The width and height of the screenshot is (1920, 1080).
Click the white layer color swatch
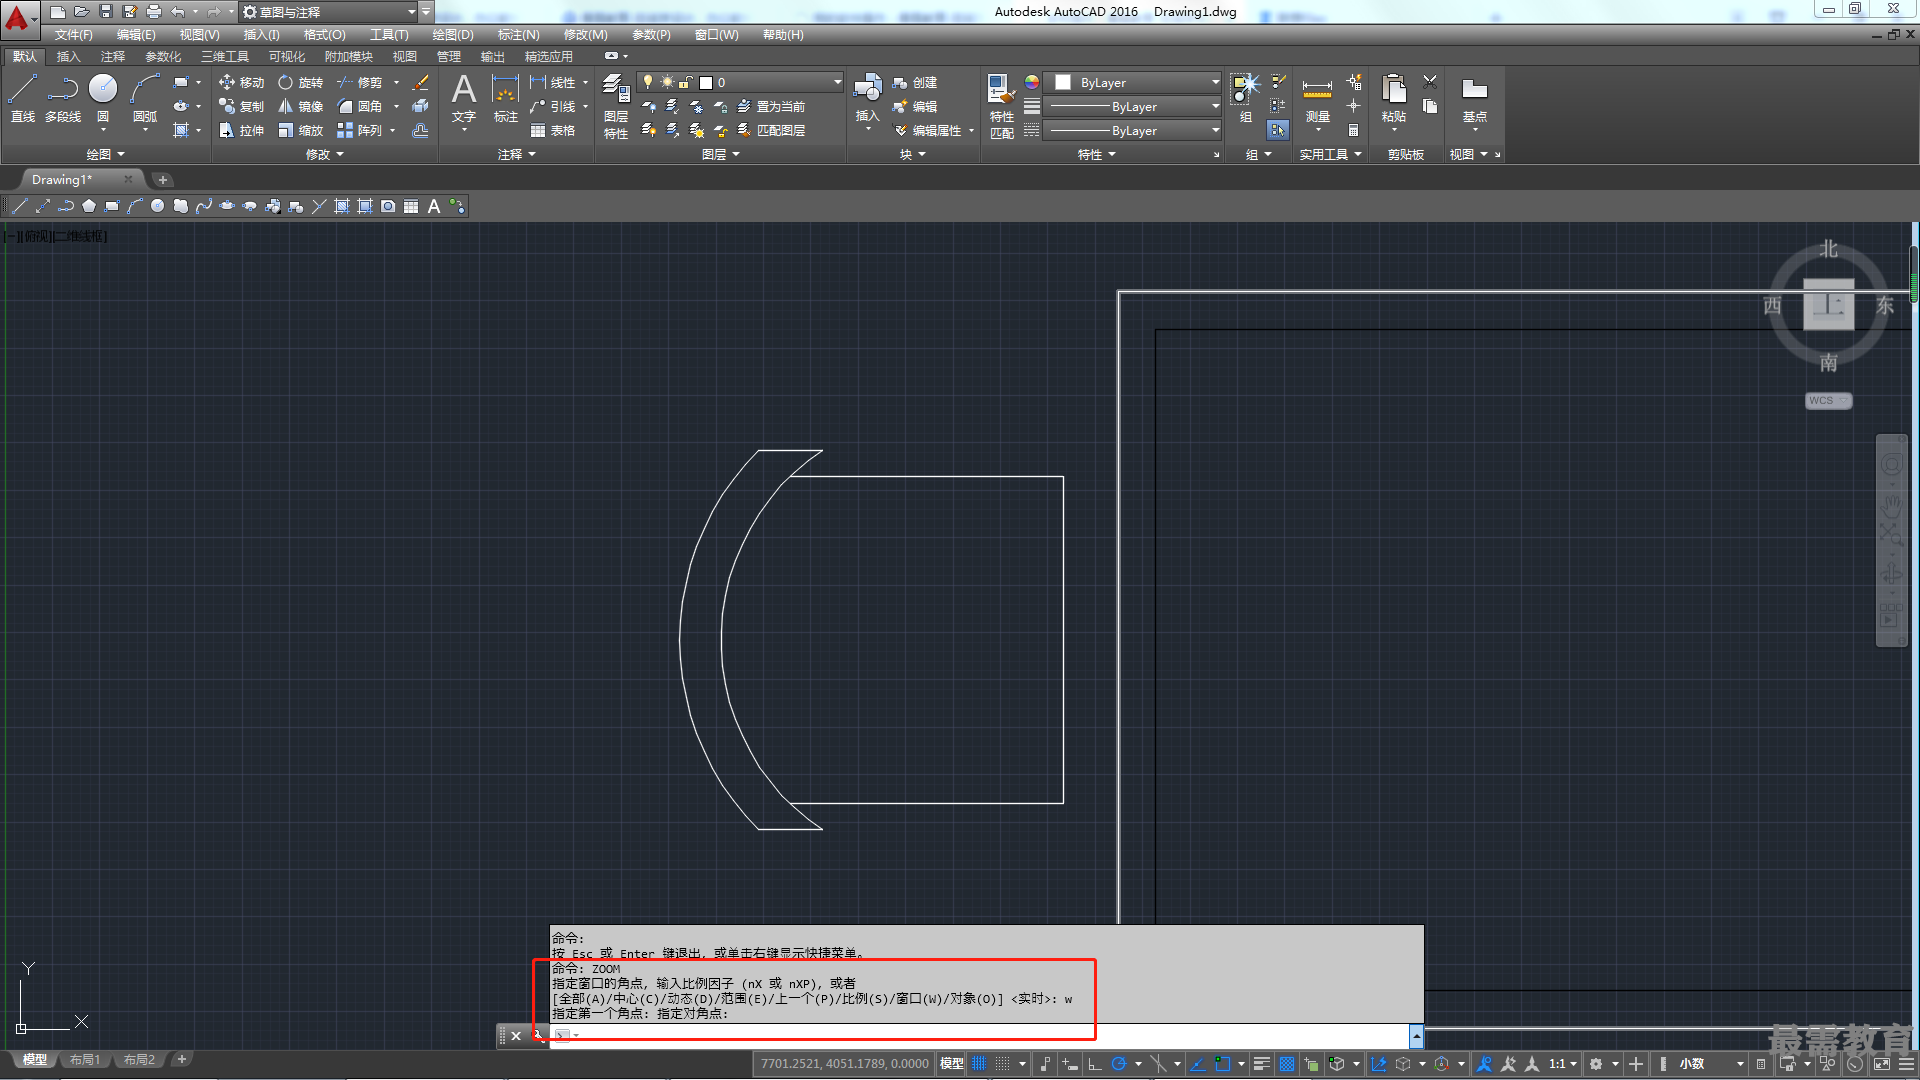point(706,82)
